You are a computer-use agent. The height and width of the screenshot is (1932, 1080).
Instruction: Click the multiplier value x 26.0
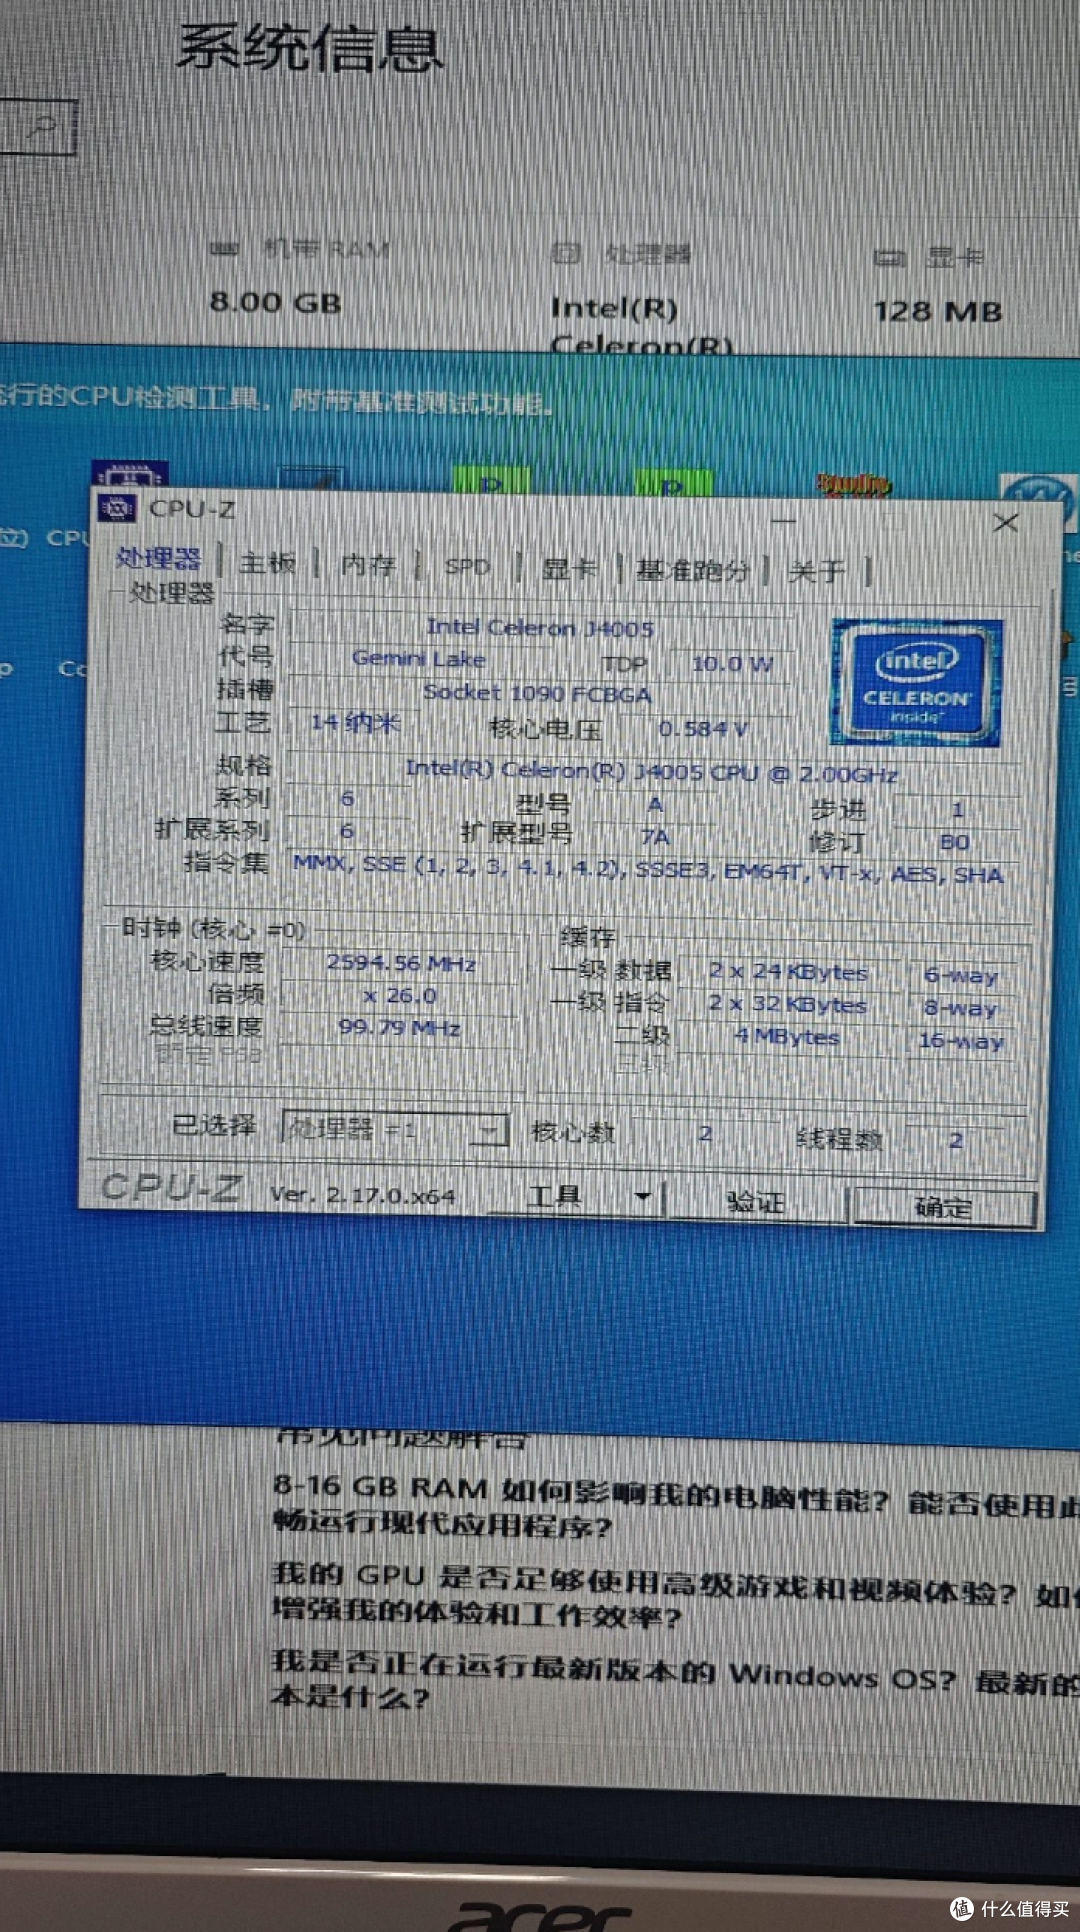point(400,996)
